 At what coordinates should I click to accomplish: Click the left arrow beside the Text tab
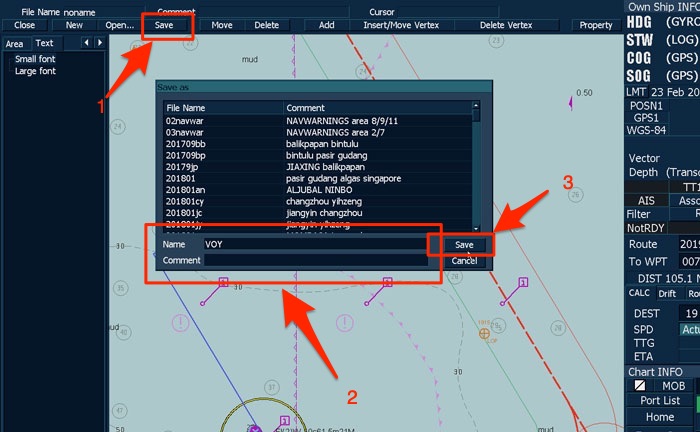click(x=86, y=43)
